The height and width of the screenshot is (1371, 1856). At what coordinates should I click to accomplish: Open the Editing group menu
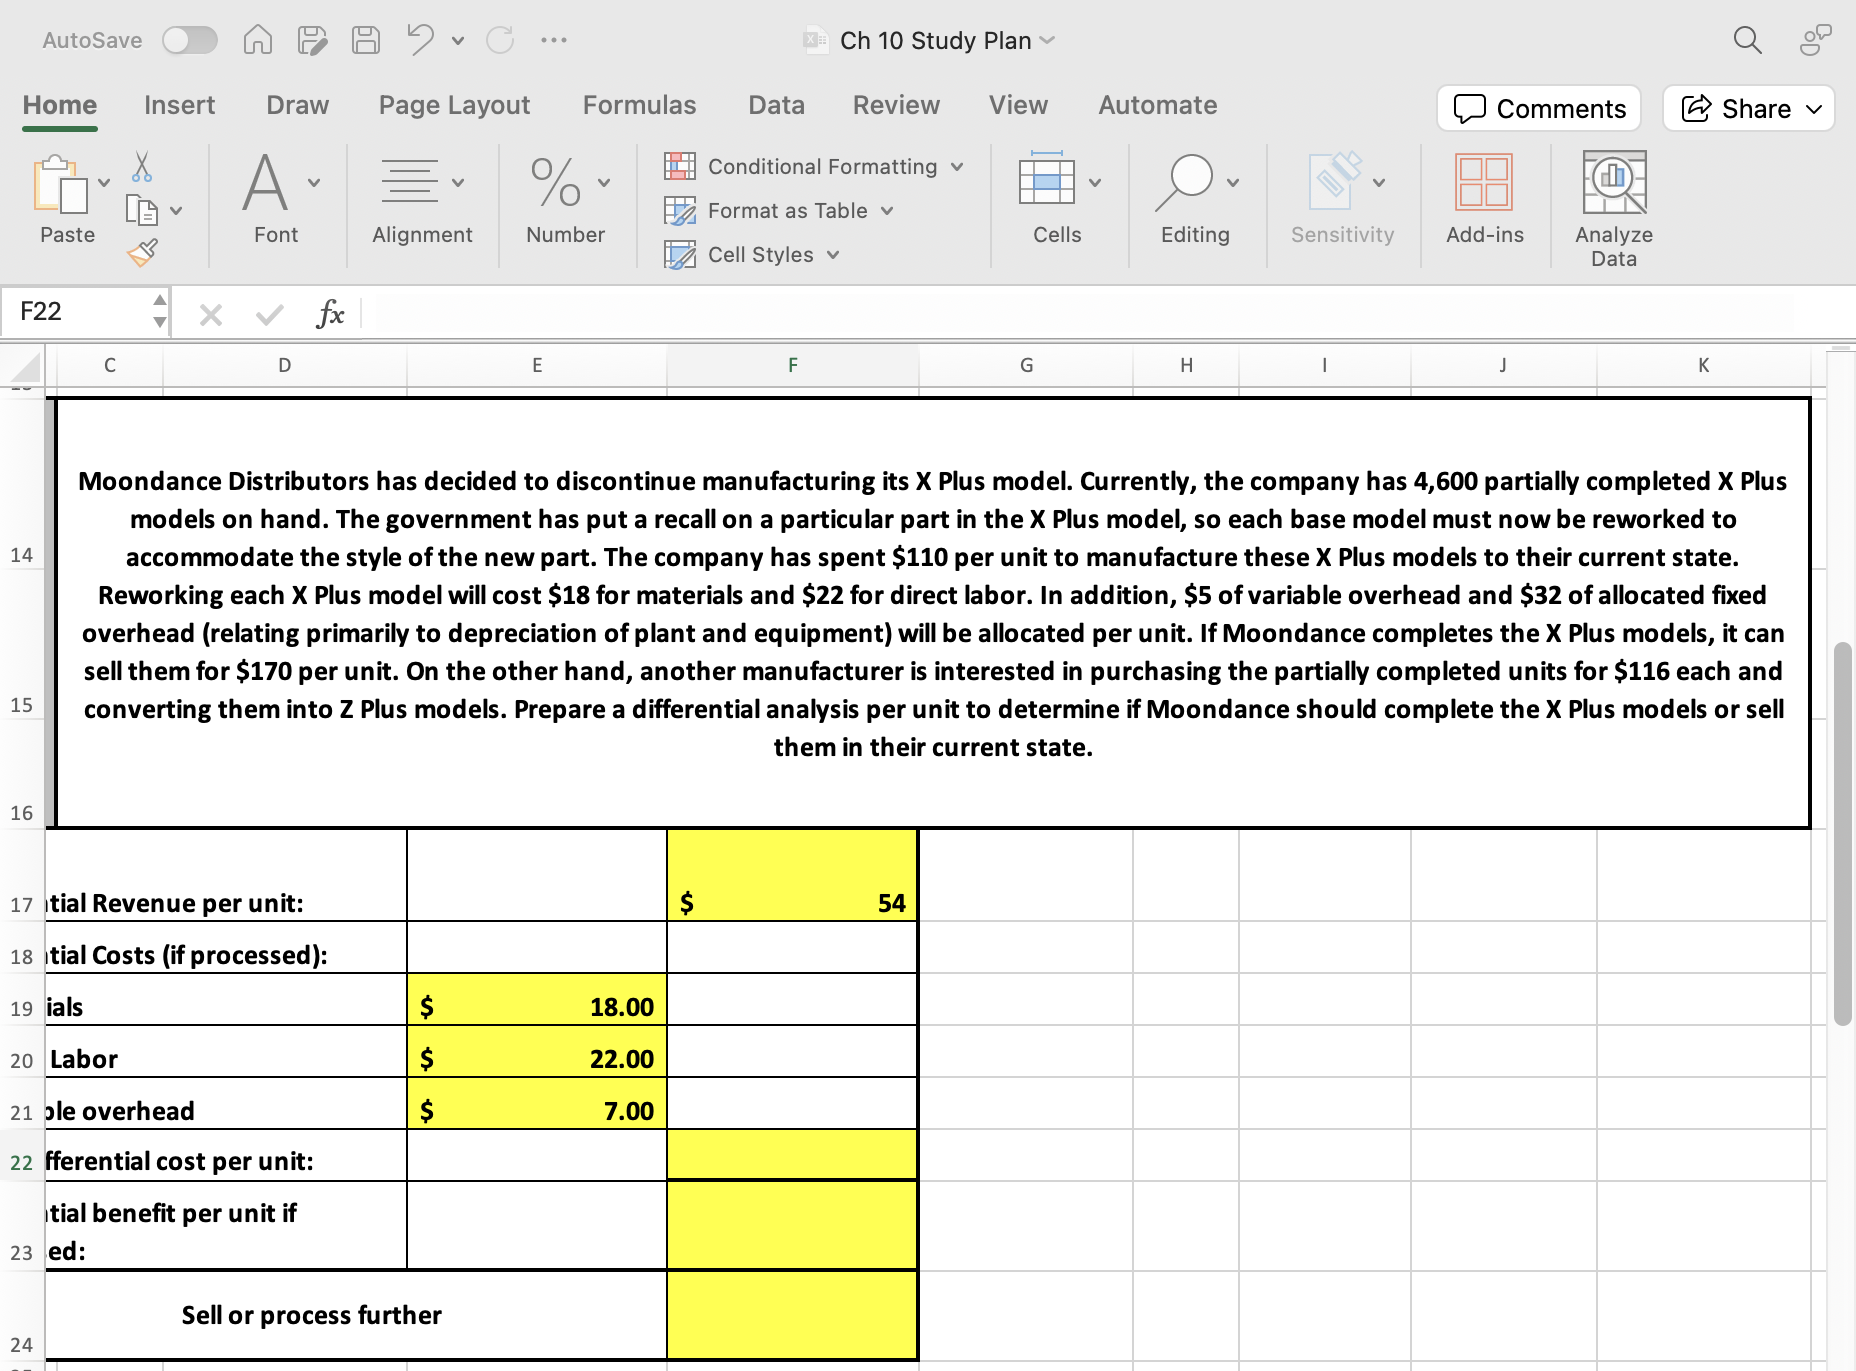(x=1196, y=198)
